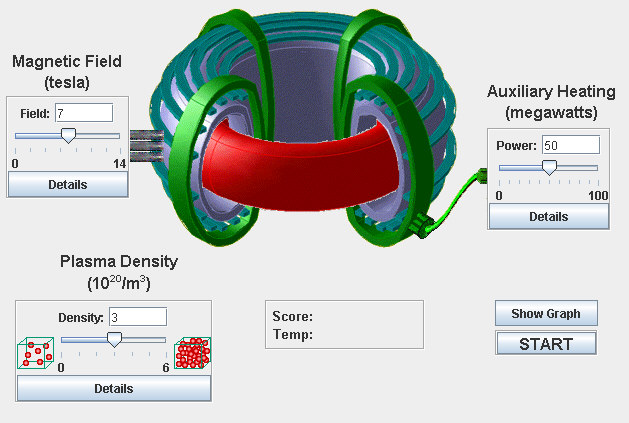Image resolution: width=629 pixels, height=423 pixels.
Task: Open Auxiliary Heating Details
Action: tap(548, 216)
